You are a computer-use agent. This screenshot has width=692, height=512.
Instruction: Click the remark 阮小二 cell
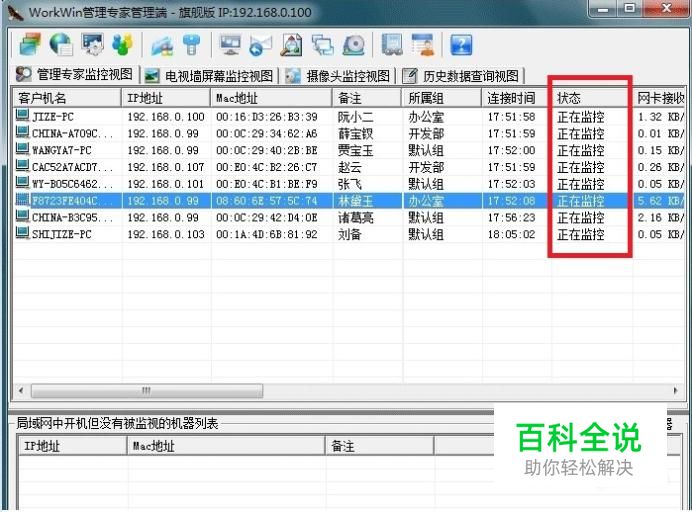click(355, 117)
